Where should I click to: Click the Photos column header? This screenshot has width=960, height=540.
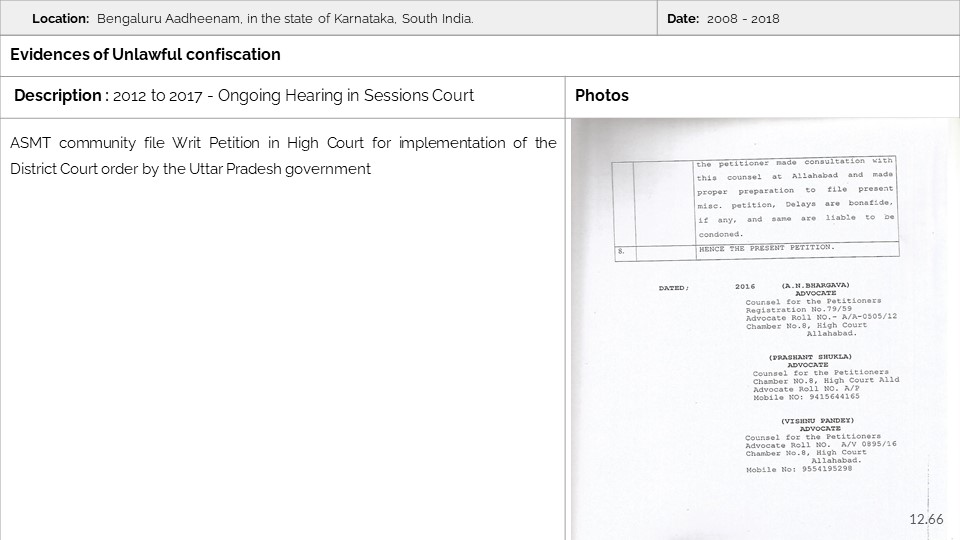[x=602, y=96]
